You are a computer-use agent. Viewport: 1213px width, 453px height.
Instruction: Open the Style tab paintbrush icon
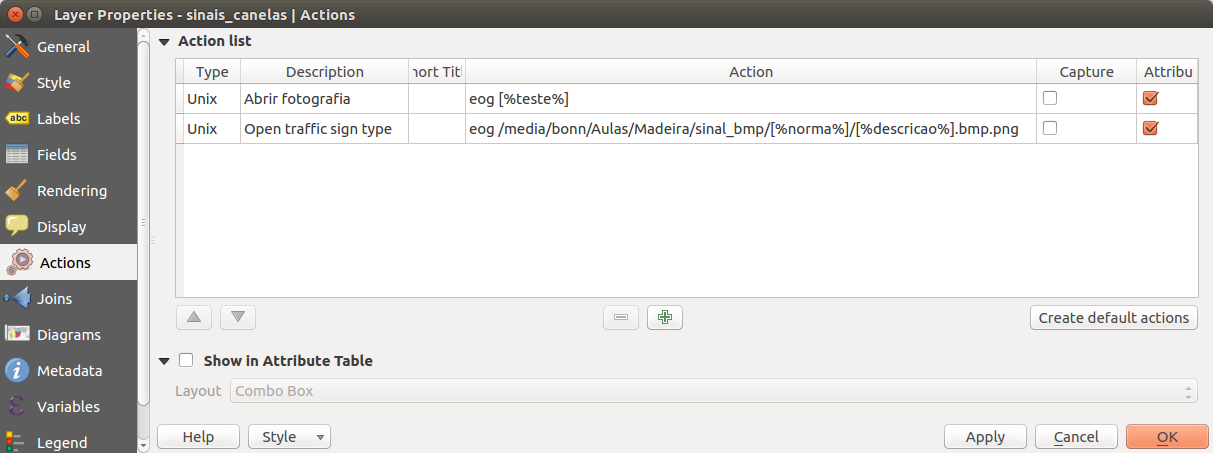(x=17, y=83)
